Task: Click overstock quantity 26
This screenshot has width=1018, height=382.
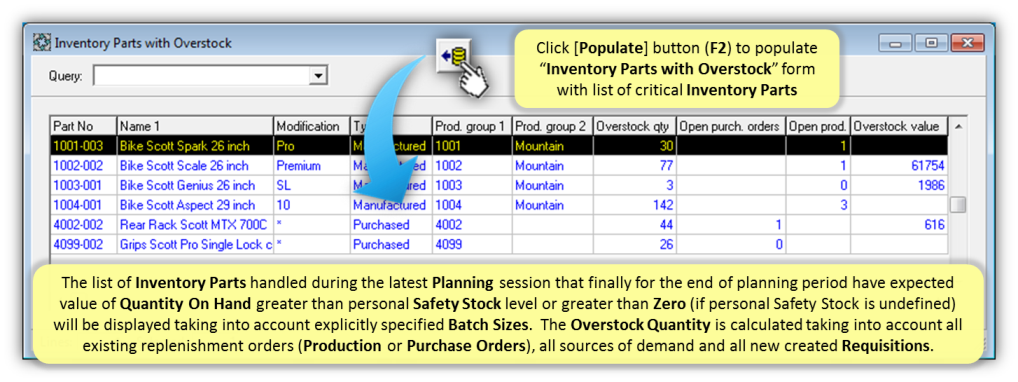Action: tap(665, 245)
